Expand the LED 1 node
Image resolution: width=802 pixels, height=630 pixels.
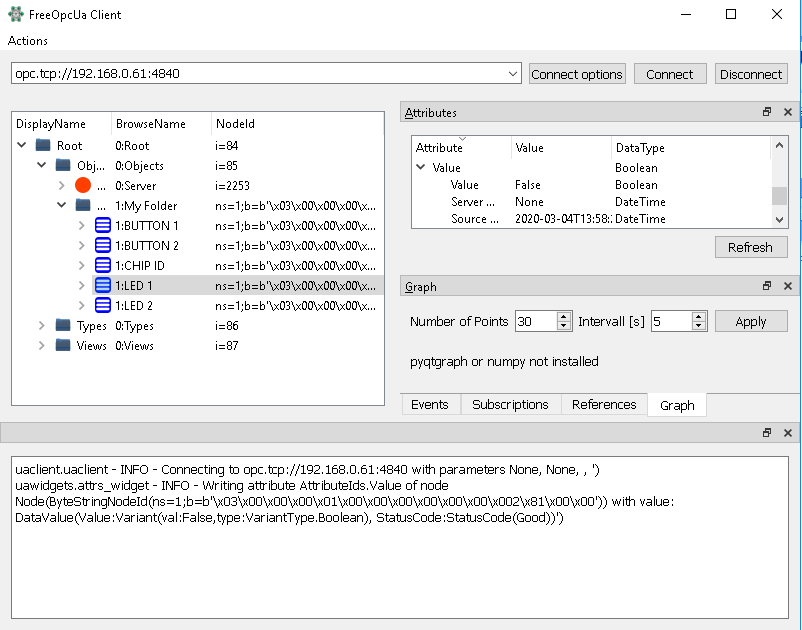click(x=81, y=285)
